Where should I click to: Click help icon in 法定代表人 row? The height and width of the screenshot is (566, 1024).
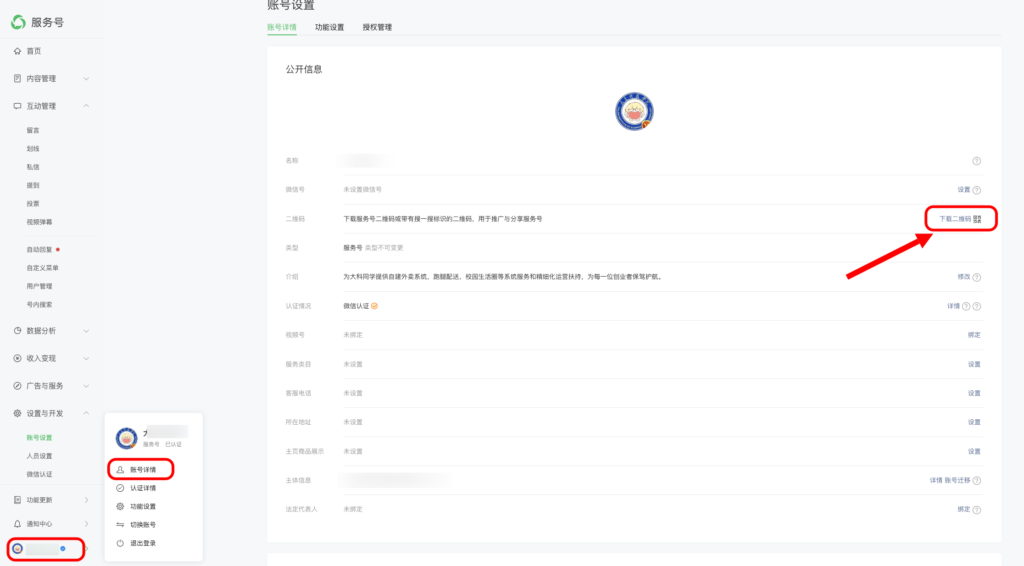click(x=976, y=509)
